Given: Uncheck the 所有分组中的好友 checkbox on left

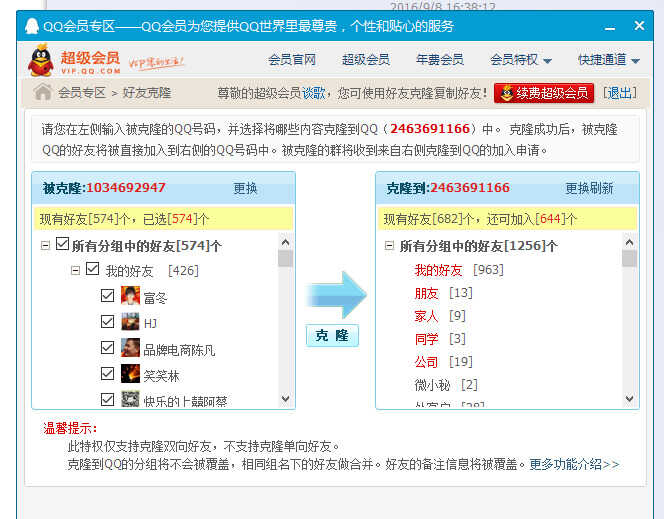Looking at the screenshot, I should coord(62,245).
